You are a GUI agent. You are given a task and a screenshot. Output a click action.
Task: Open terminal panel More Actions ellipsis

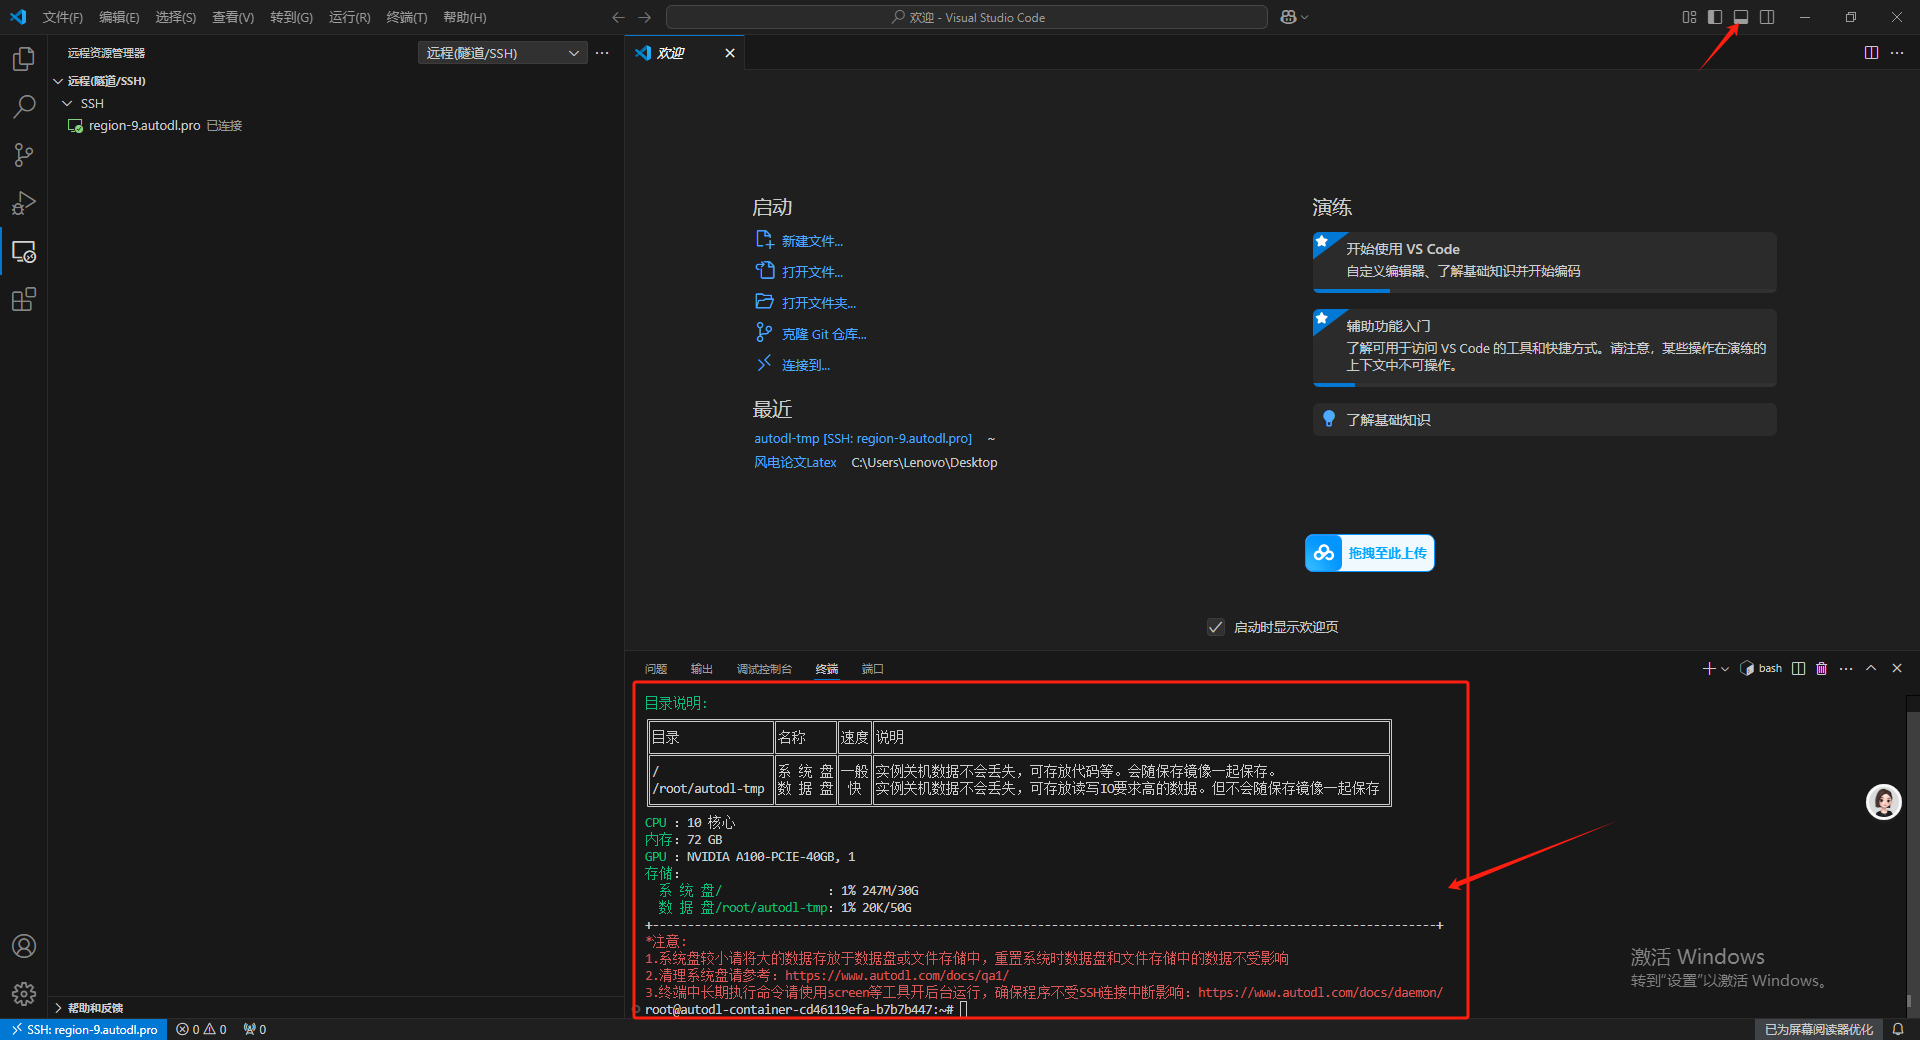[1846, 669]
